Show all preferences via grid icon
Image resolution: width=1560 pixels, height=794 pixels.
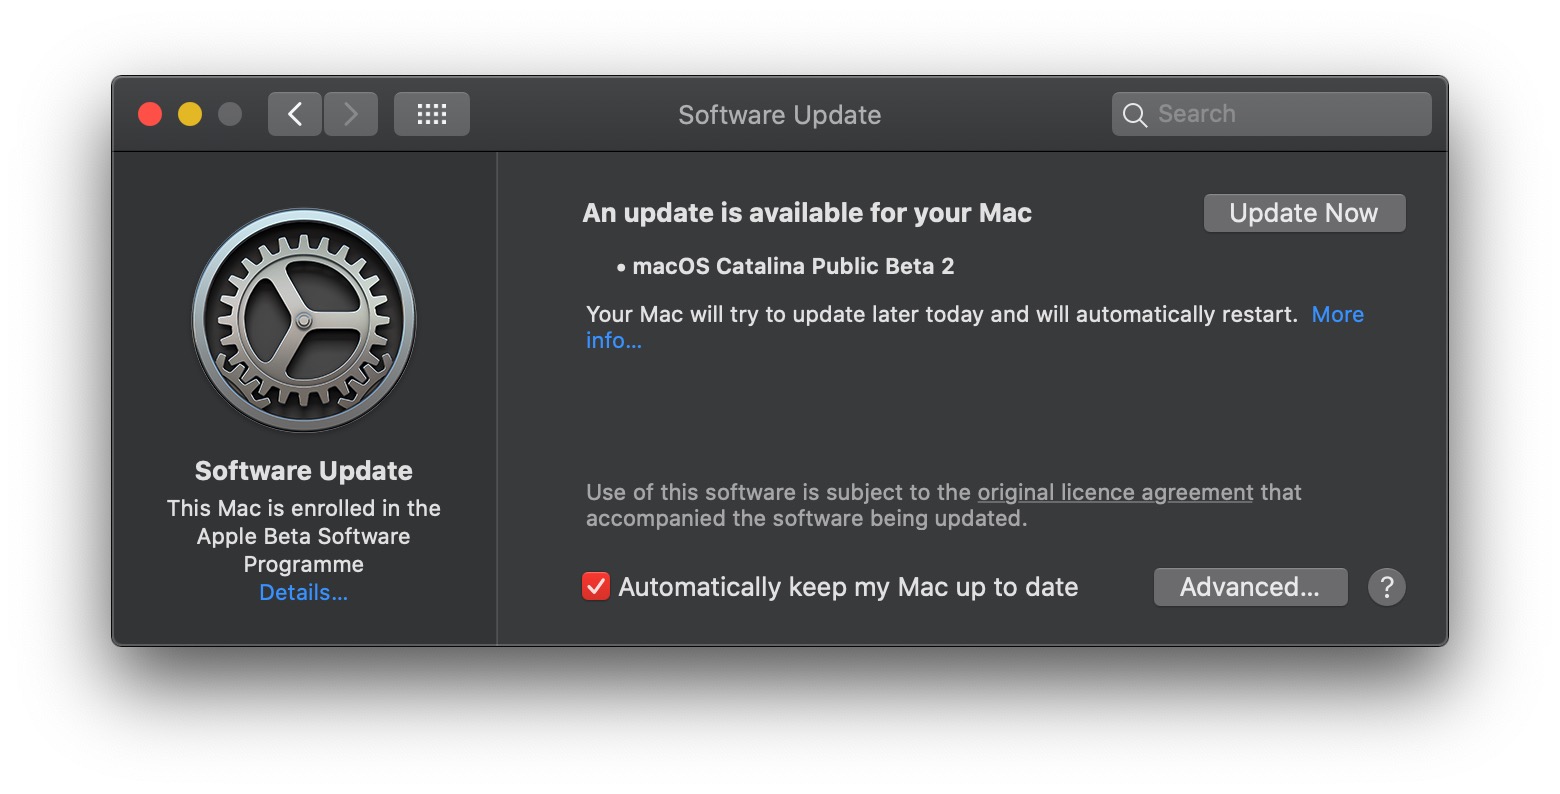click(431, 114)
